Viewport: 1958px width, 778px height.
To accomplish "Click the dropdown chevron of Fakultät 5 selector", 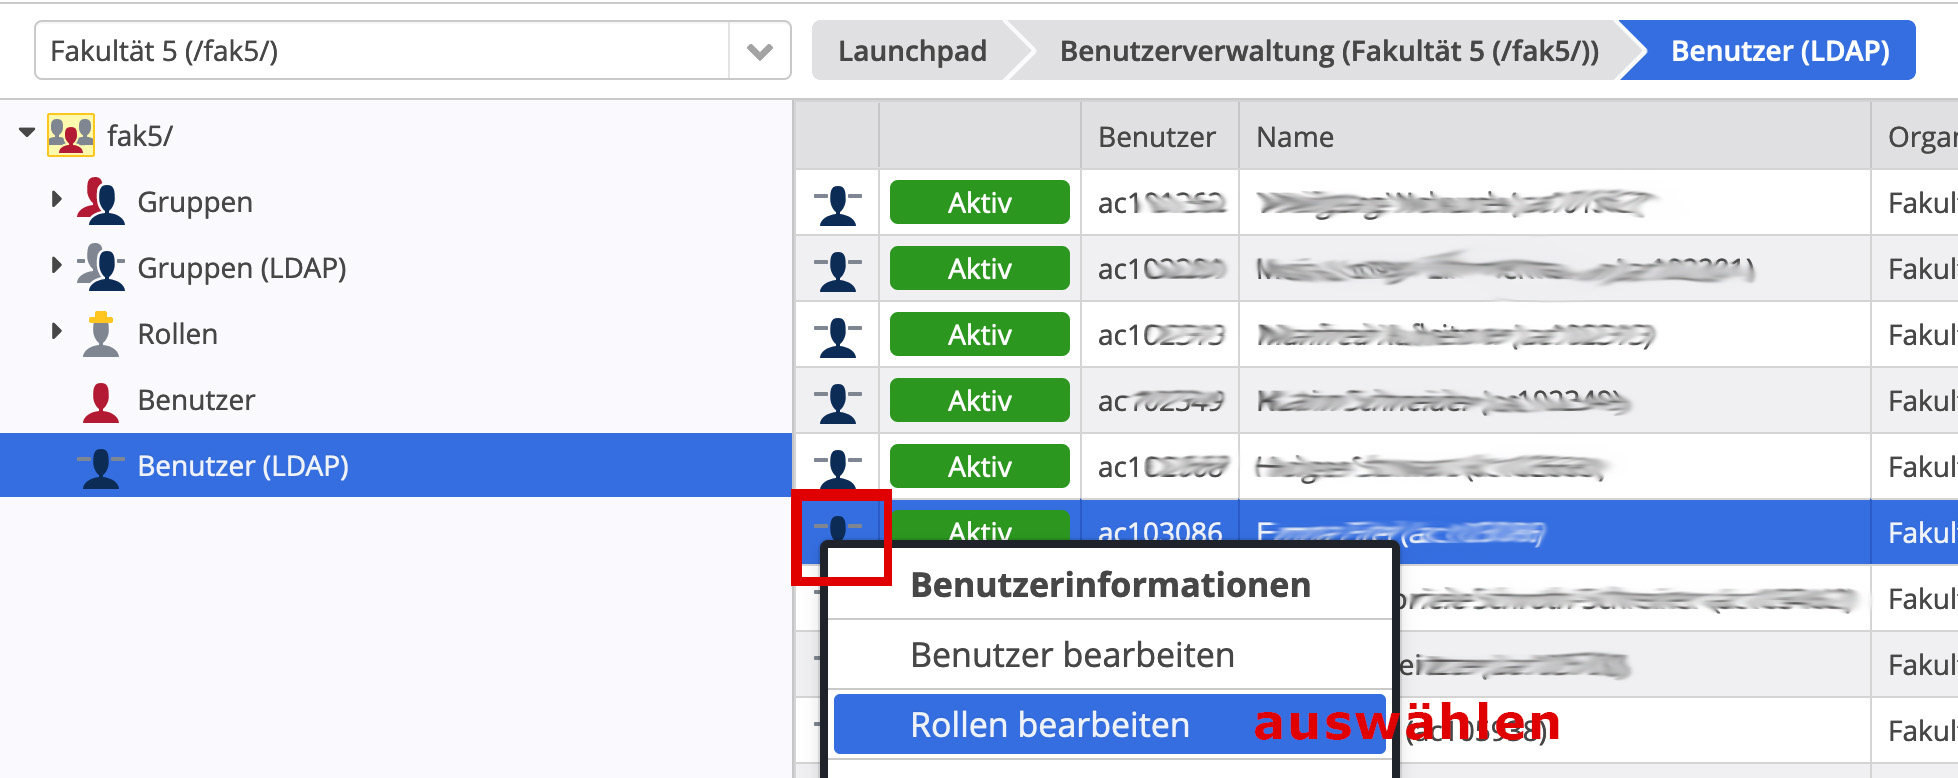I will [760, 51].
